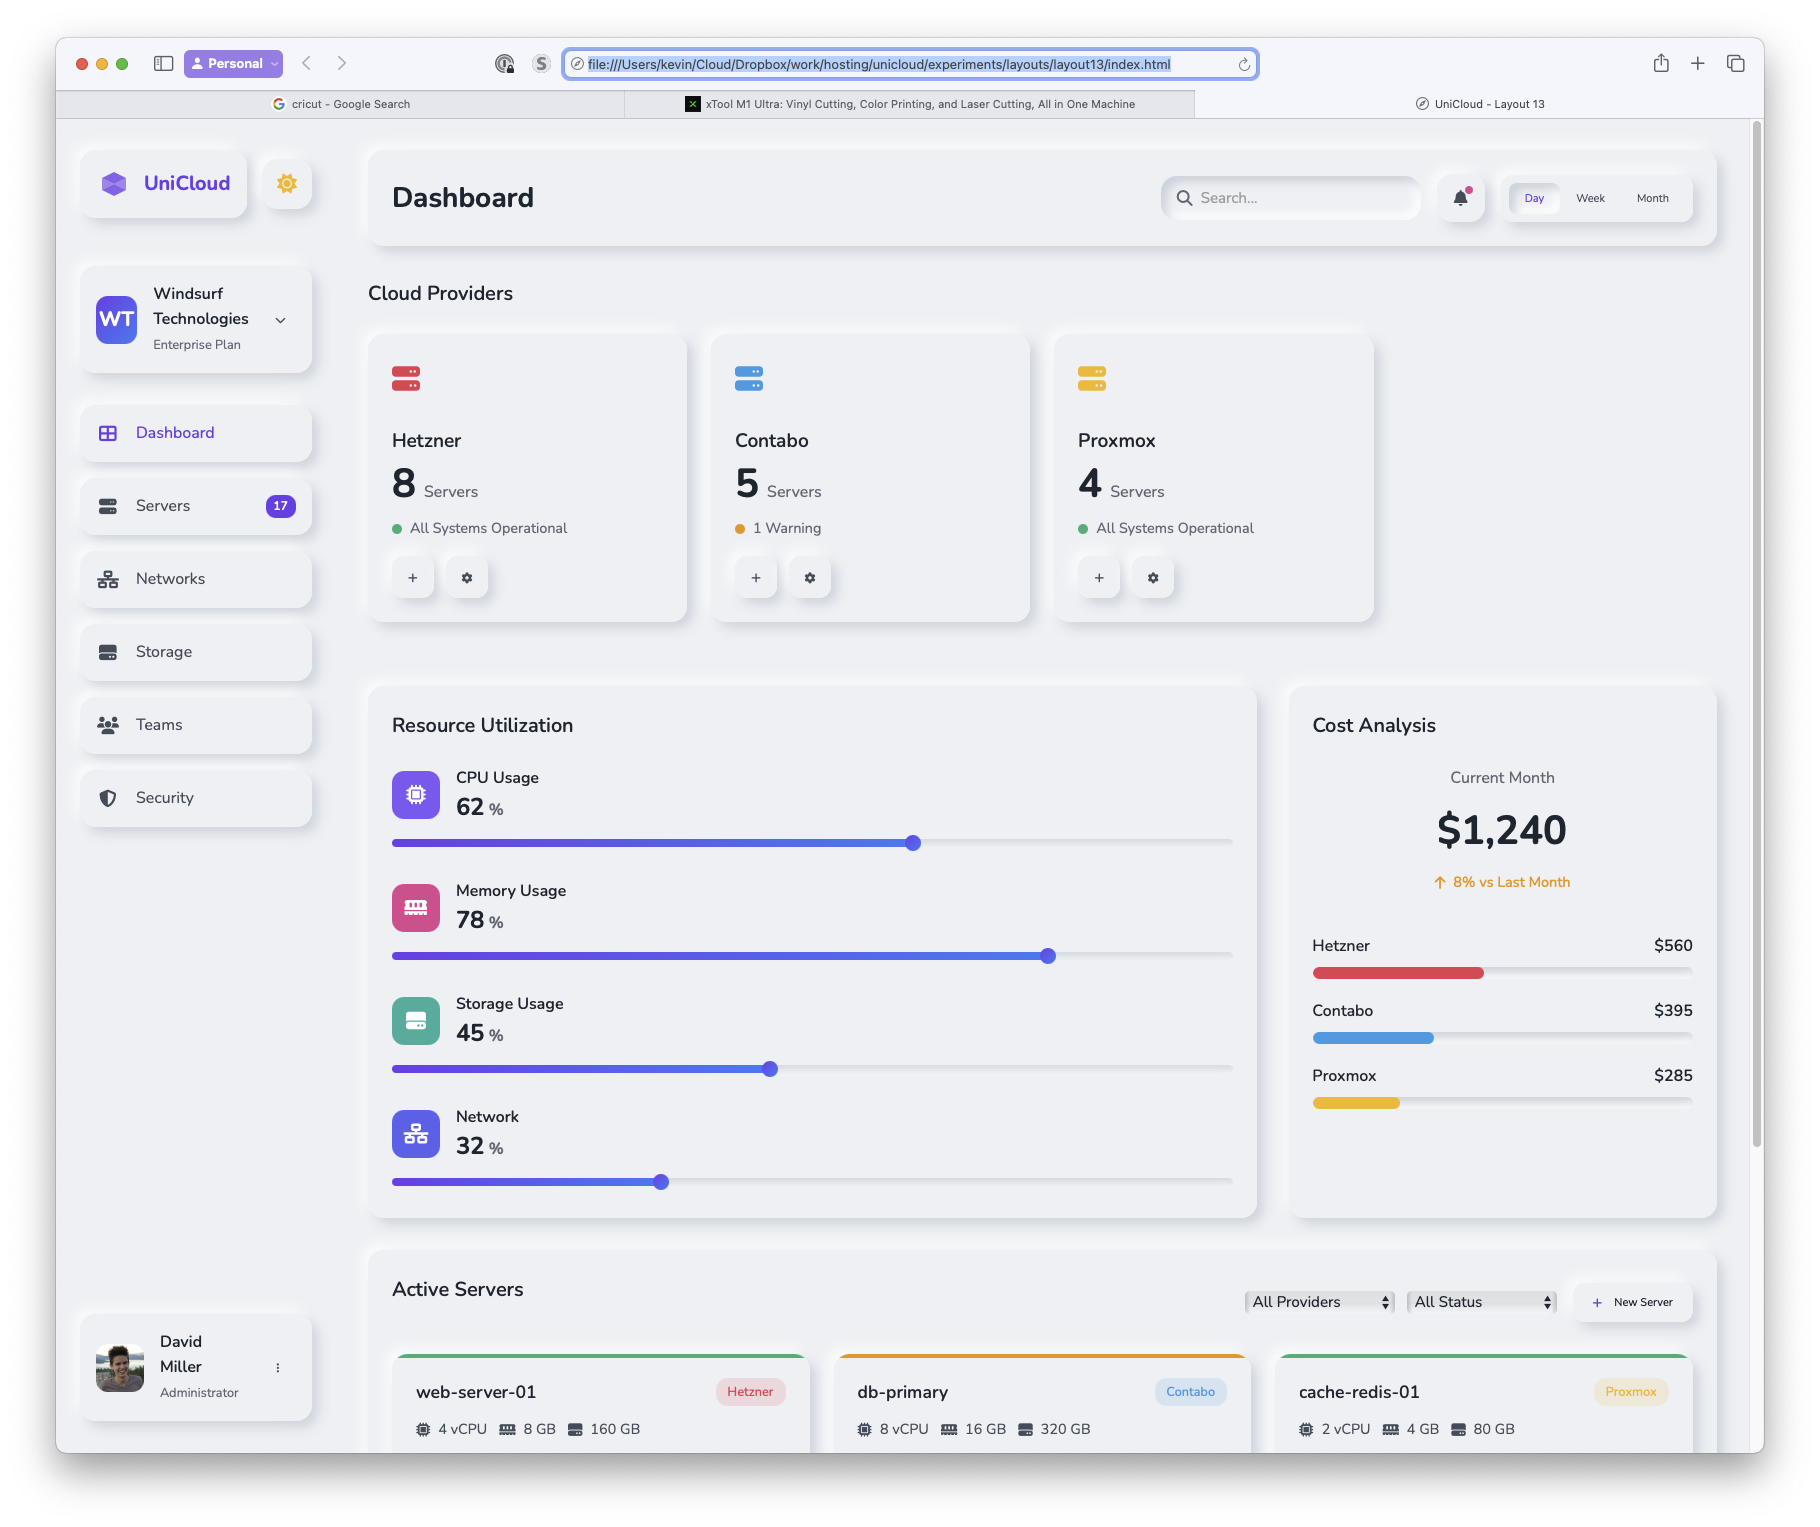1820x1527 pixels.
Task: Expand the Windsurf Technologies organization switcher
Action: (x=281, y=320)
